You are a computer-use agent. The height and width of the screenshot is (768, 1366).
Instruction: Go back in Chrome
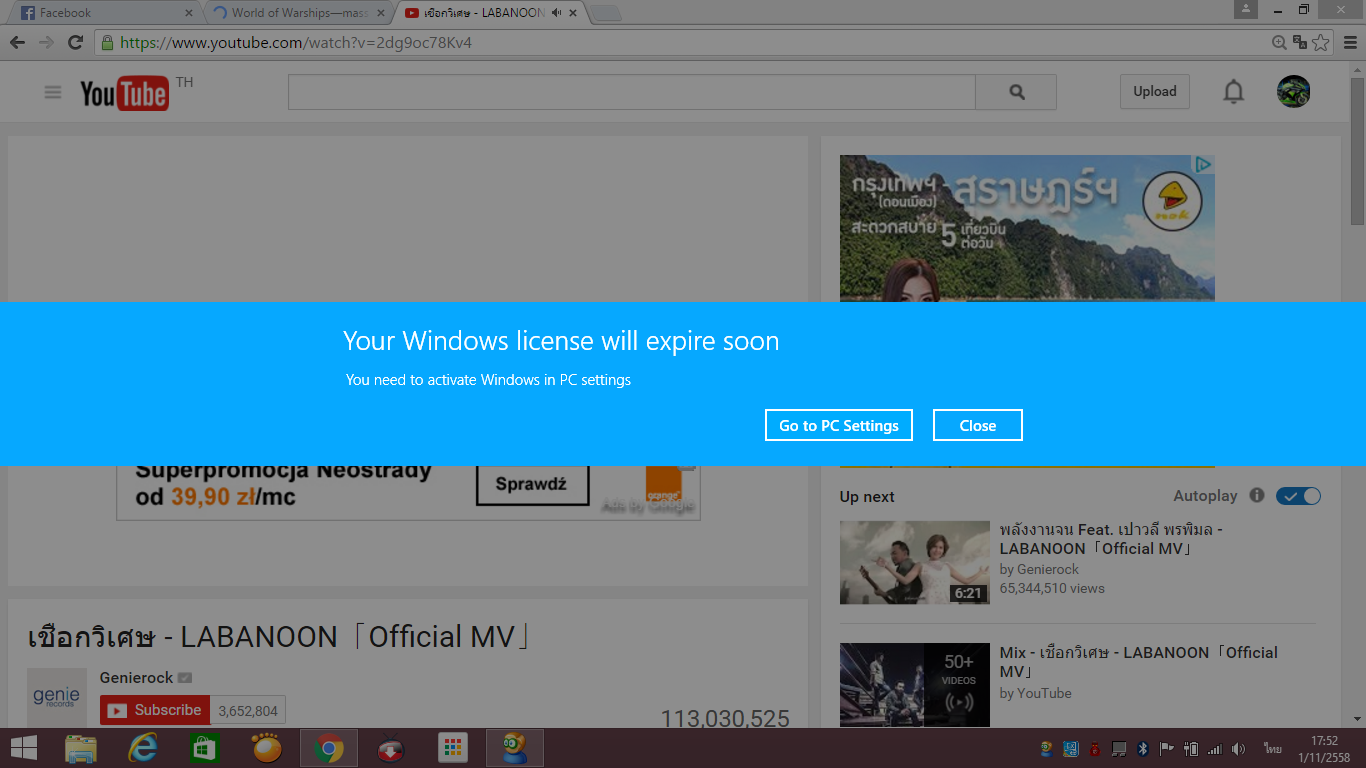[17, 42]
